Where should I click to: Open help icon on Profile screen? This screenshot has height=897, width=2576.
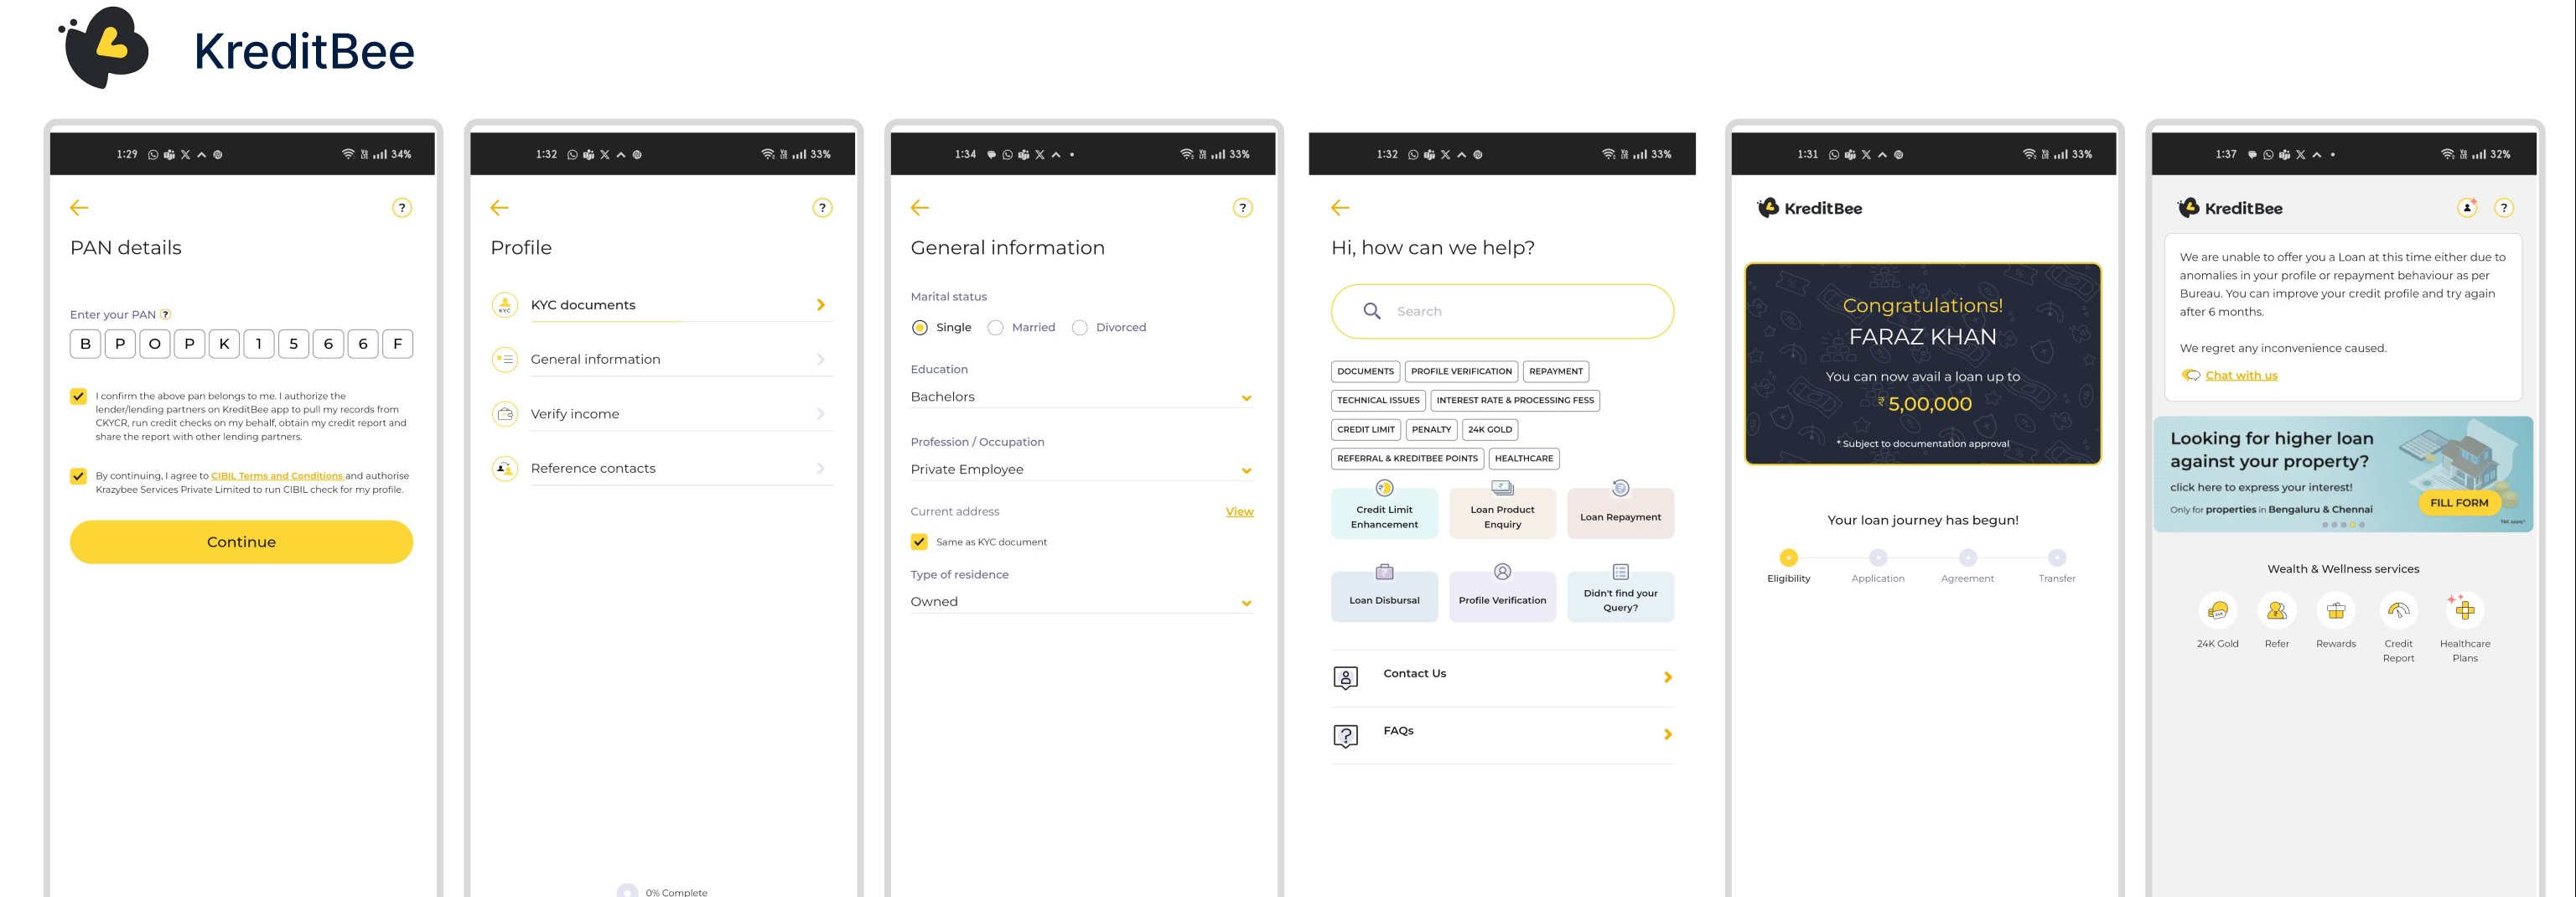[822, 208]
